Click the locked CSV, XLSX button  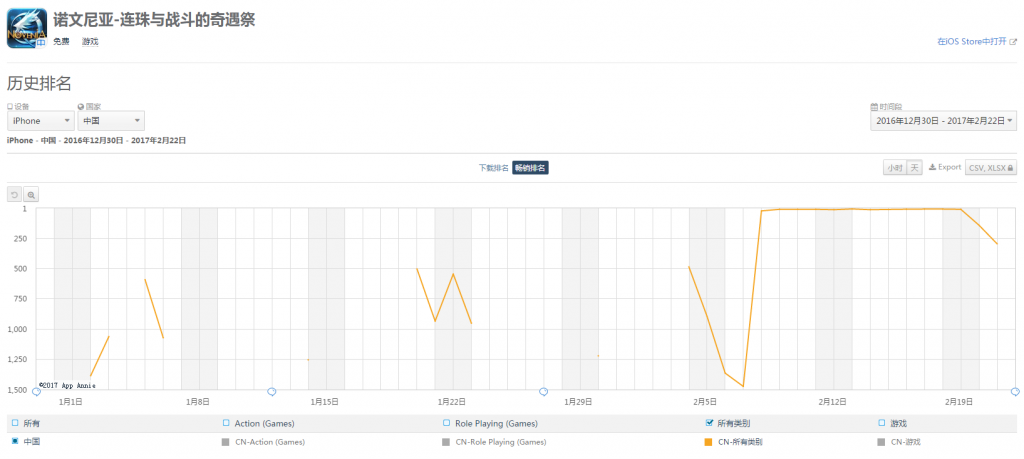(x=991, y=168)
